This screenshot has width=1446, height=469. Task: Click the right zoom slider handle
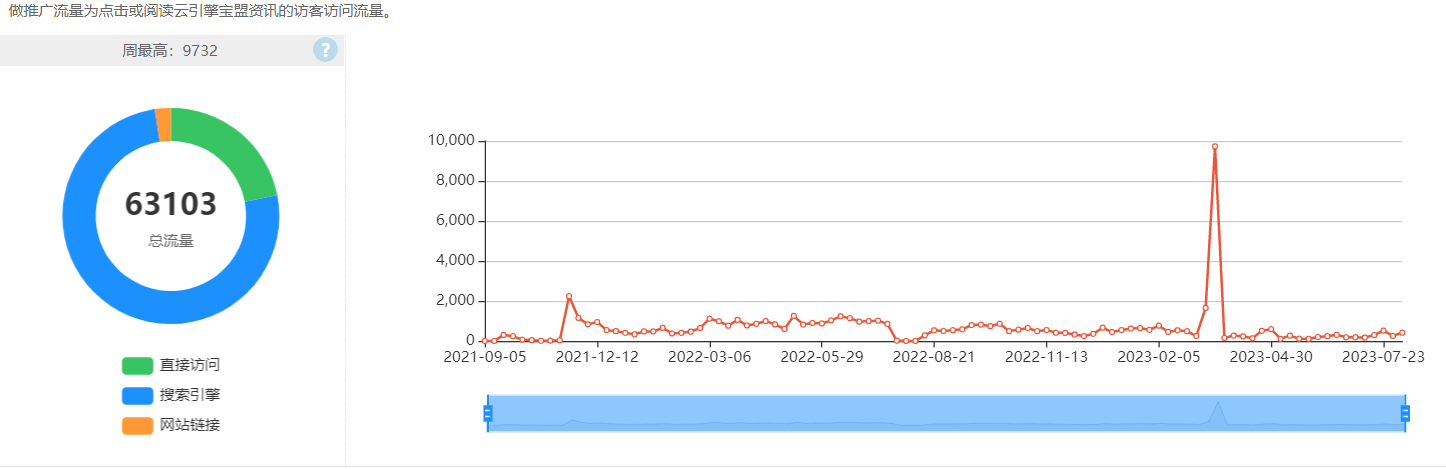1405,413
